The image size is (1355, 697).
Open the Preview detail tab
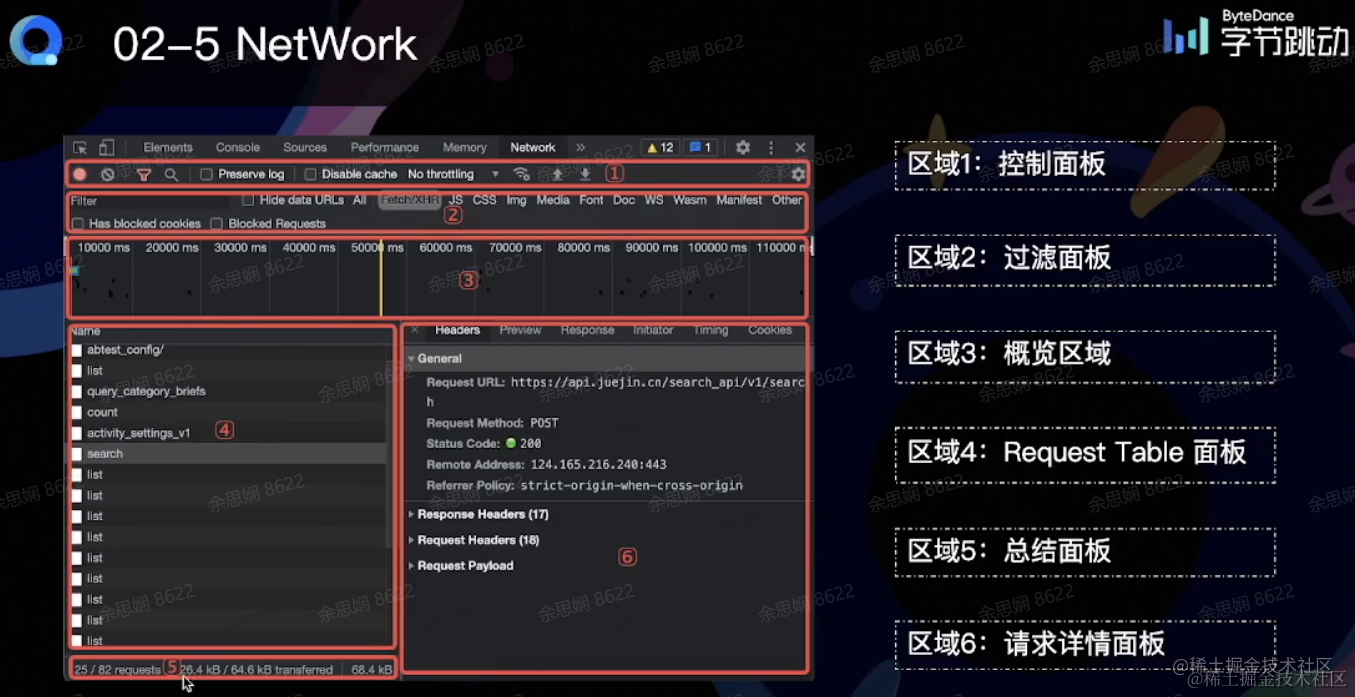click(x=520, y=330)
